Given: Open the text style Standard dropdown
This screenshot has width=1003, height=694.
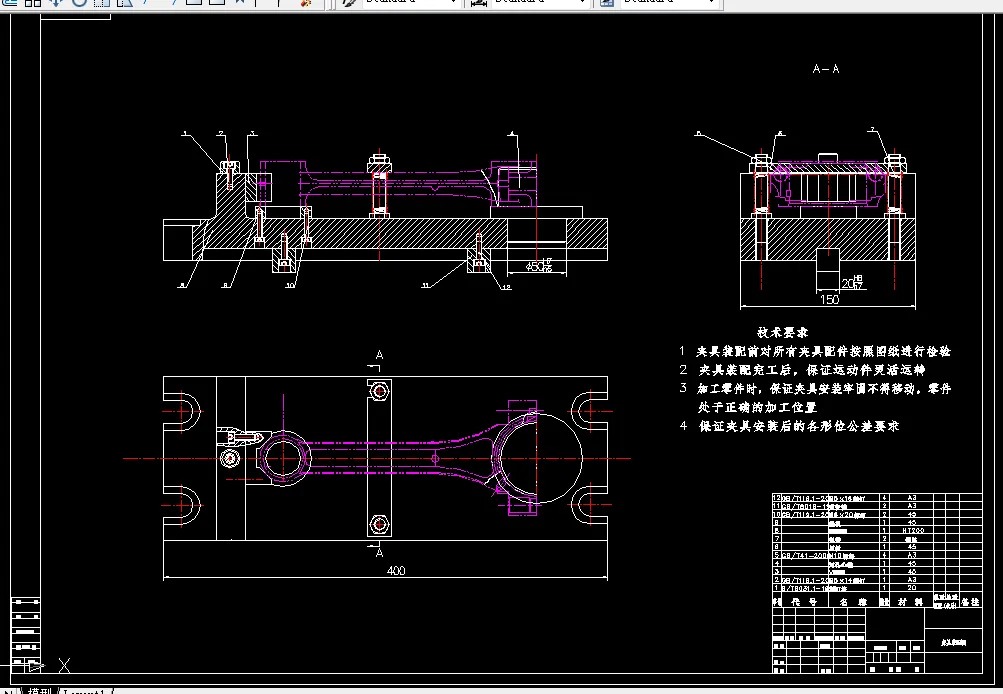Looking at the screenshot, I should 411,2.
